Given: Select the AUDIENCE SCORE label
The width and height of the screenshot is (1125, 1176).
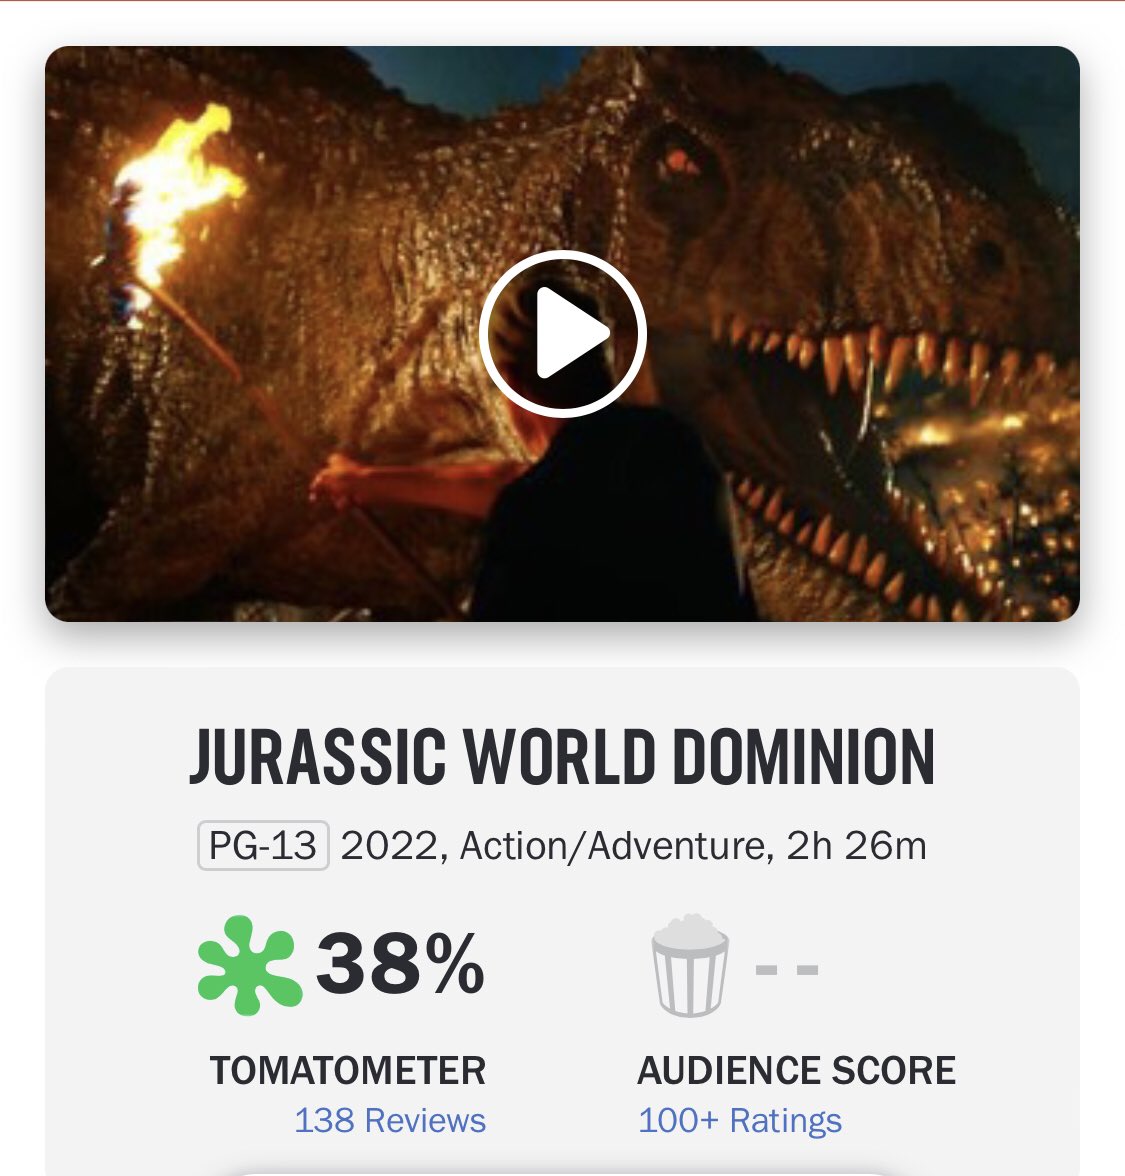Looking at the screenshot, I should click(x=797, y=1070).
